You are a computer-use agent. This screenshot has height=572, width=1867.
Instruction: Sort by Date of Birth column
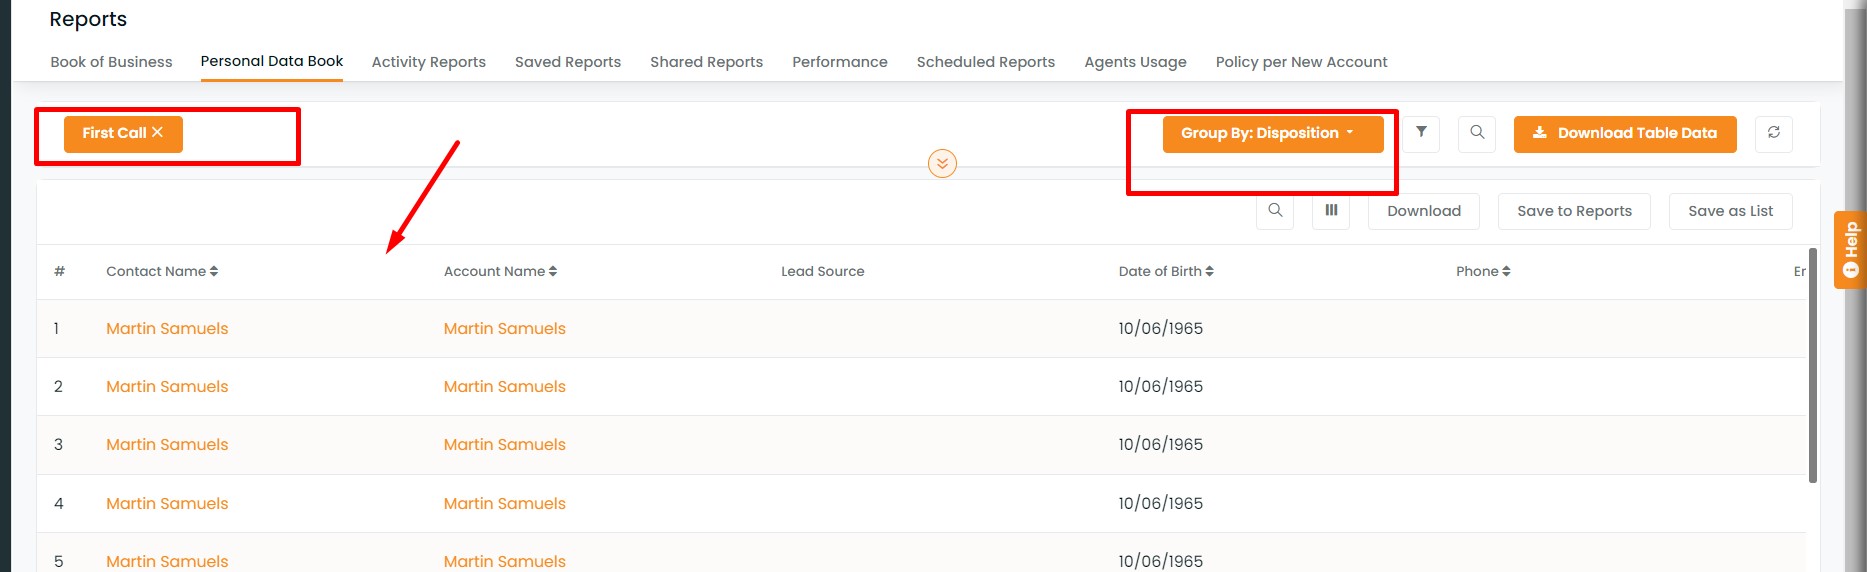(1166, 271)
